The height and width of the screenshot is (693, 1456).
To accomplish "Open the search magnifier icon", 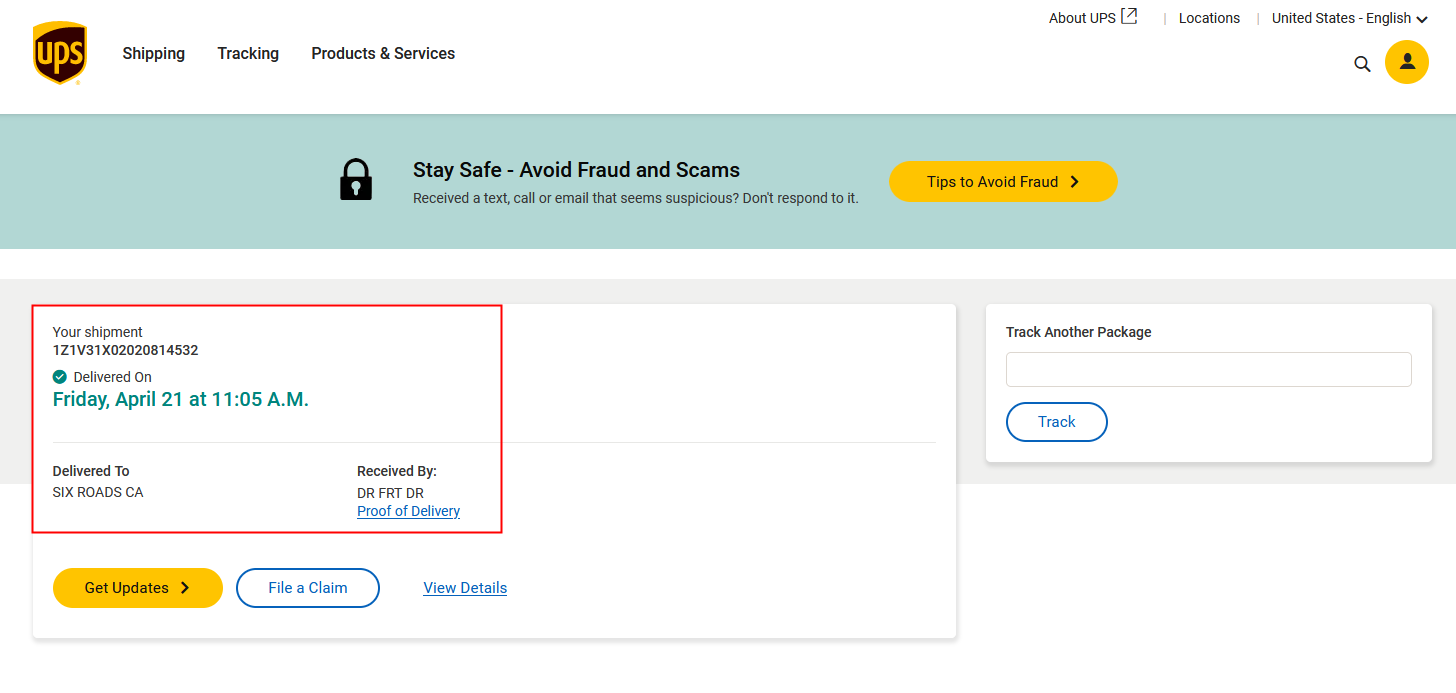I will pos(1362,63).
